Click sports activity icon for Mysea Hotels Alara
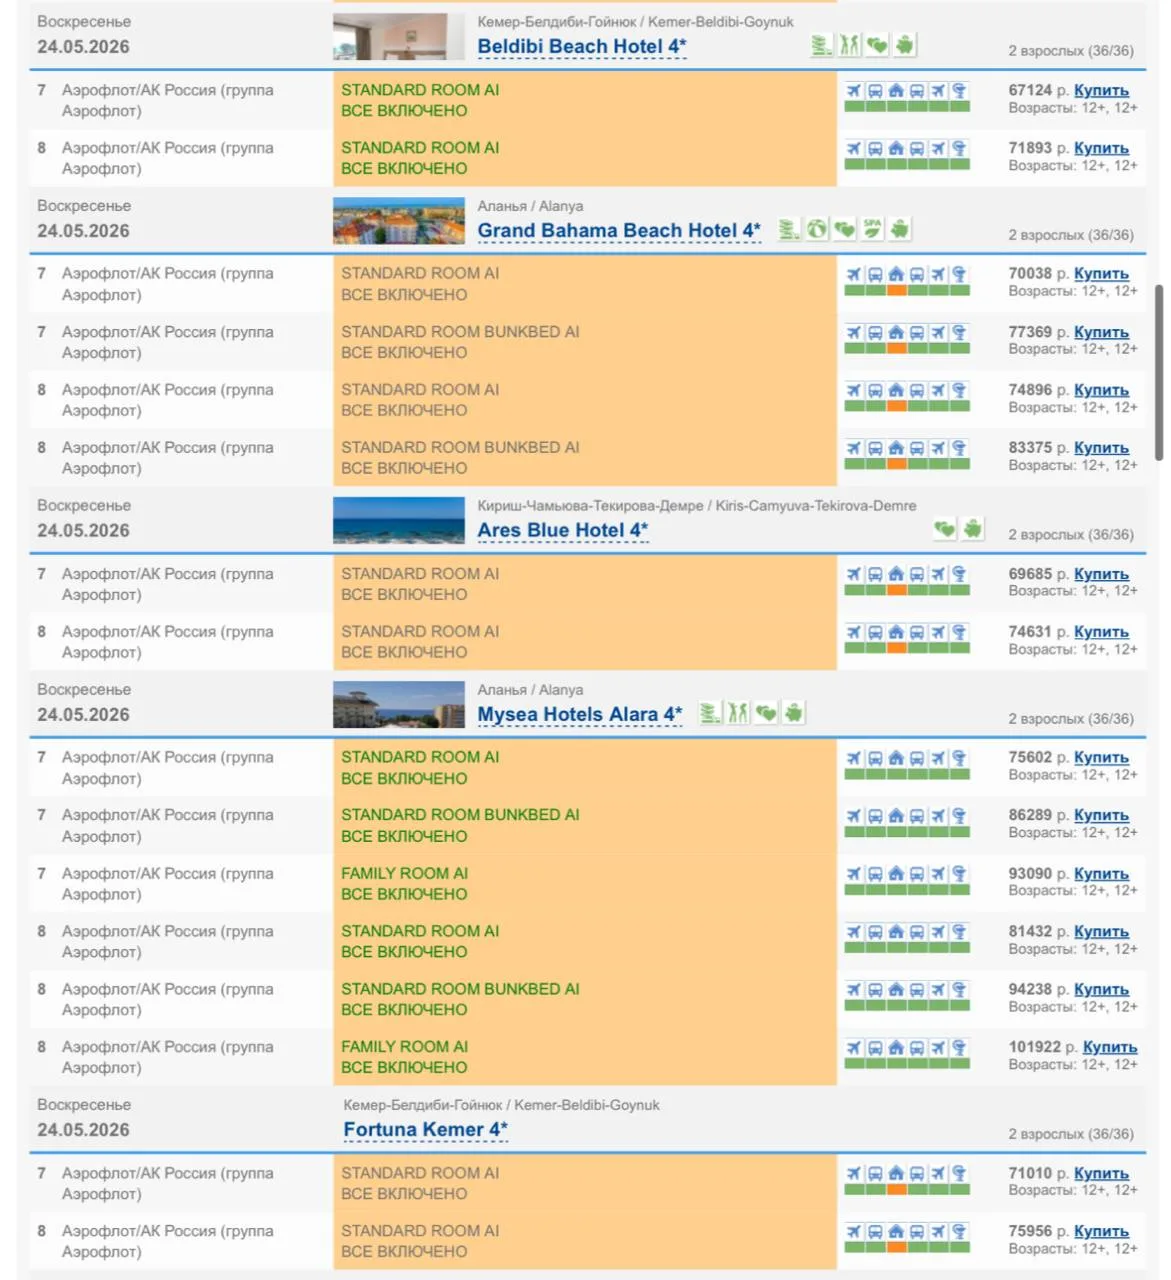The image size is (1171, 1280). coord(738,713)
